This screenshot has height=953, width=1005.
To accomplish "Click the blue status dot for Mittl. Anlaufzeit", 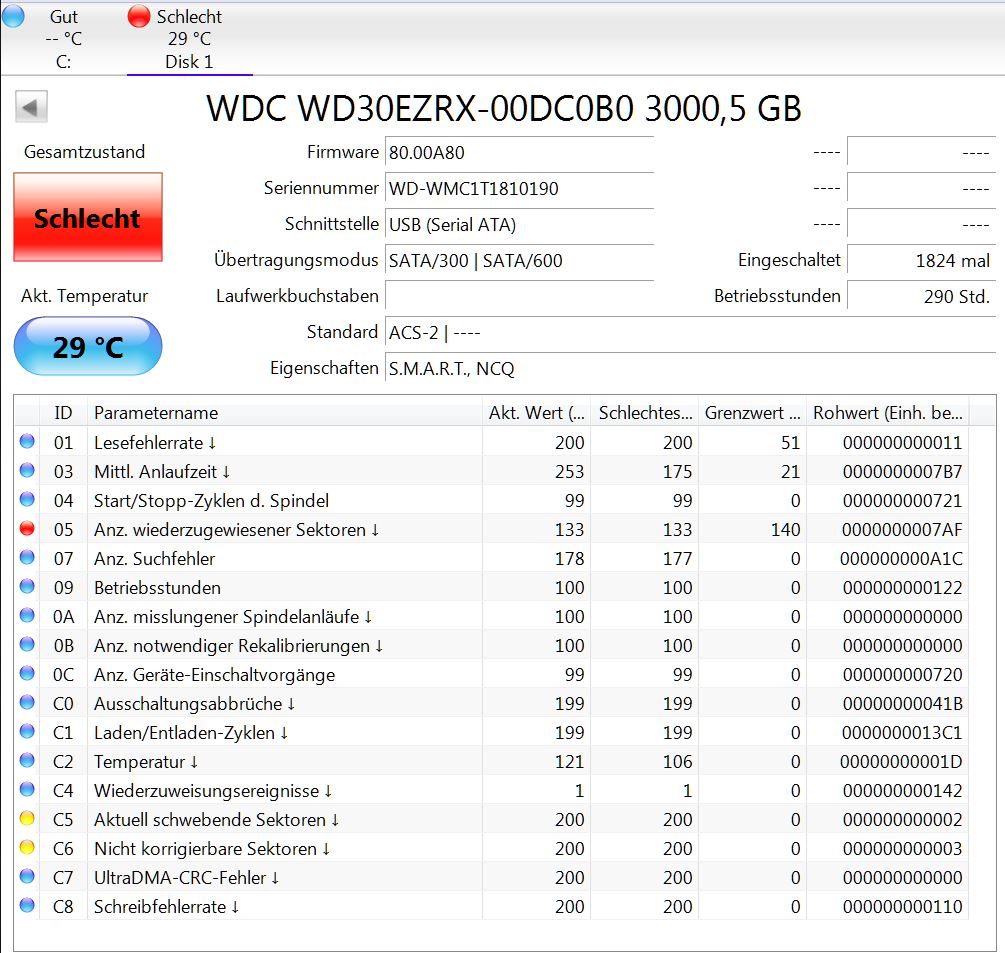I will pos(27,470).
